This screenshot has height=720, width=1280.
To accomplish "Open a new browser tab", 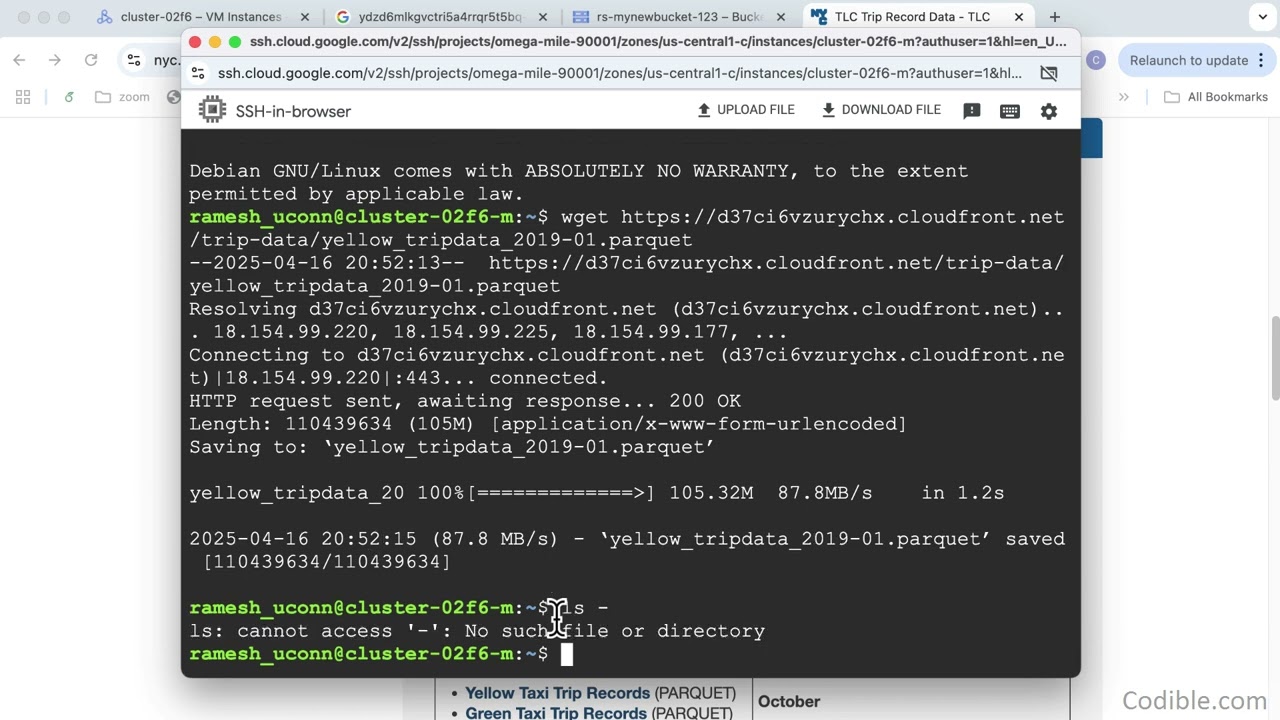I will coord(1054,17).
